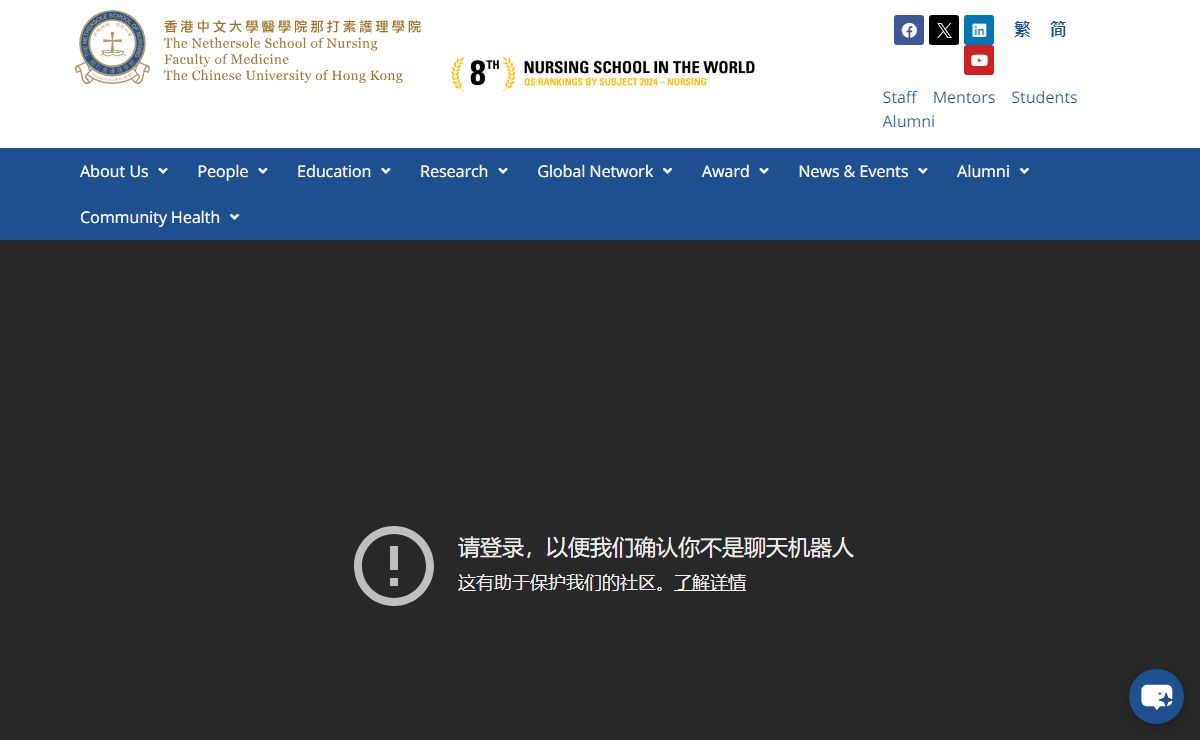This screenshot has height=740, width=1200.
Task: Switch to Simplified Chinese (简)
Action: [1058, 30]
